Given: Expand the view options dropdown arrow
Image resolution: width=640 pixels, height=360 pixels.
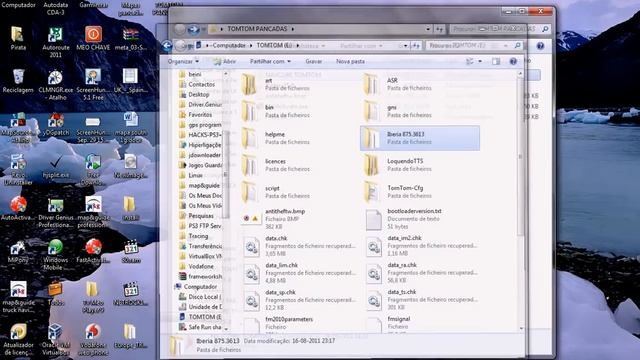Looking at the screenshot, I should click(480, 62).
